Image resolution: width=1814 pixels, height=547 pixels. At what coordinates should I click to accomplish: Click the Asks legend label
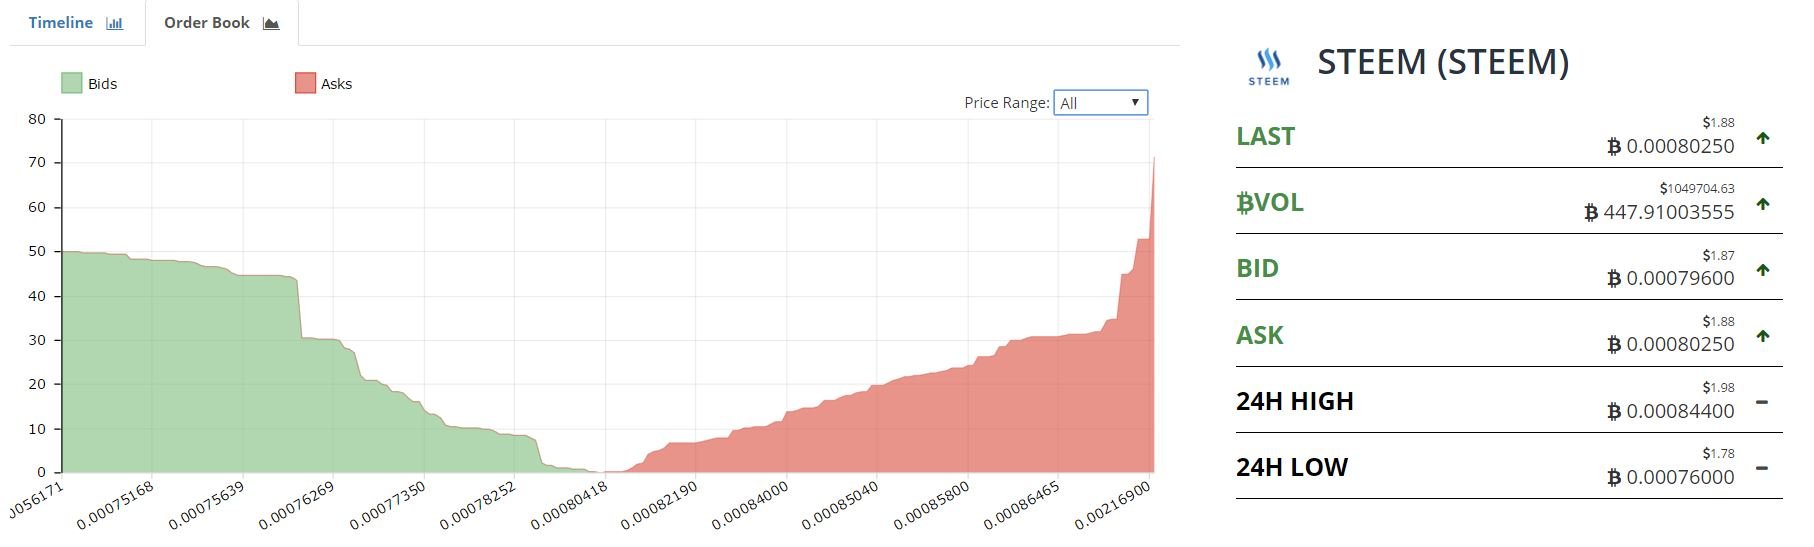point(336,84)
